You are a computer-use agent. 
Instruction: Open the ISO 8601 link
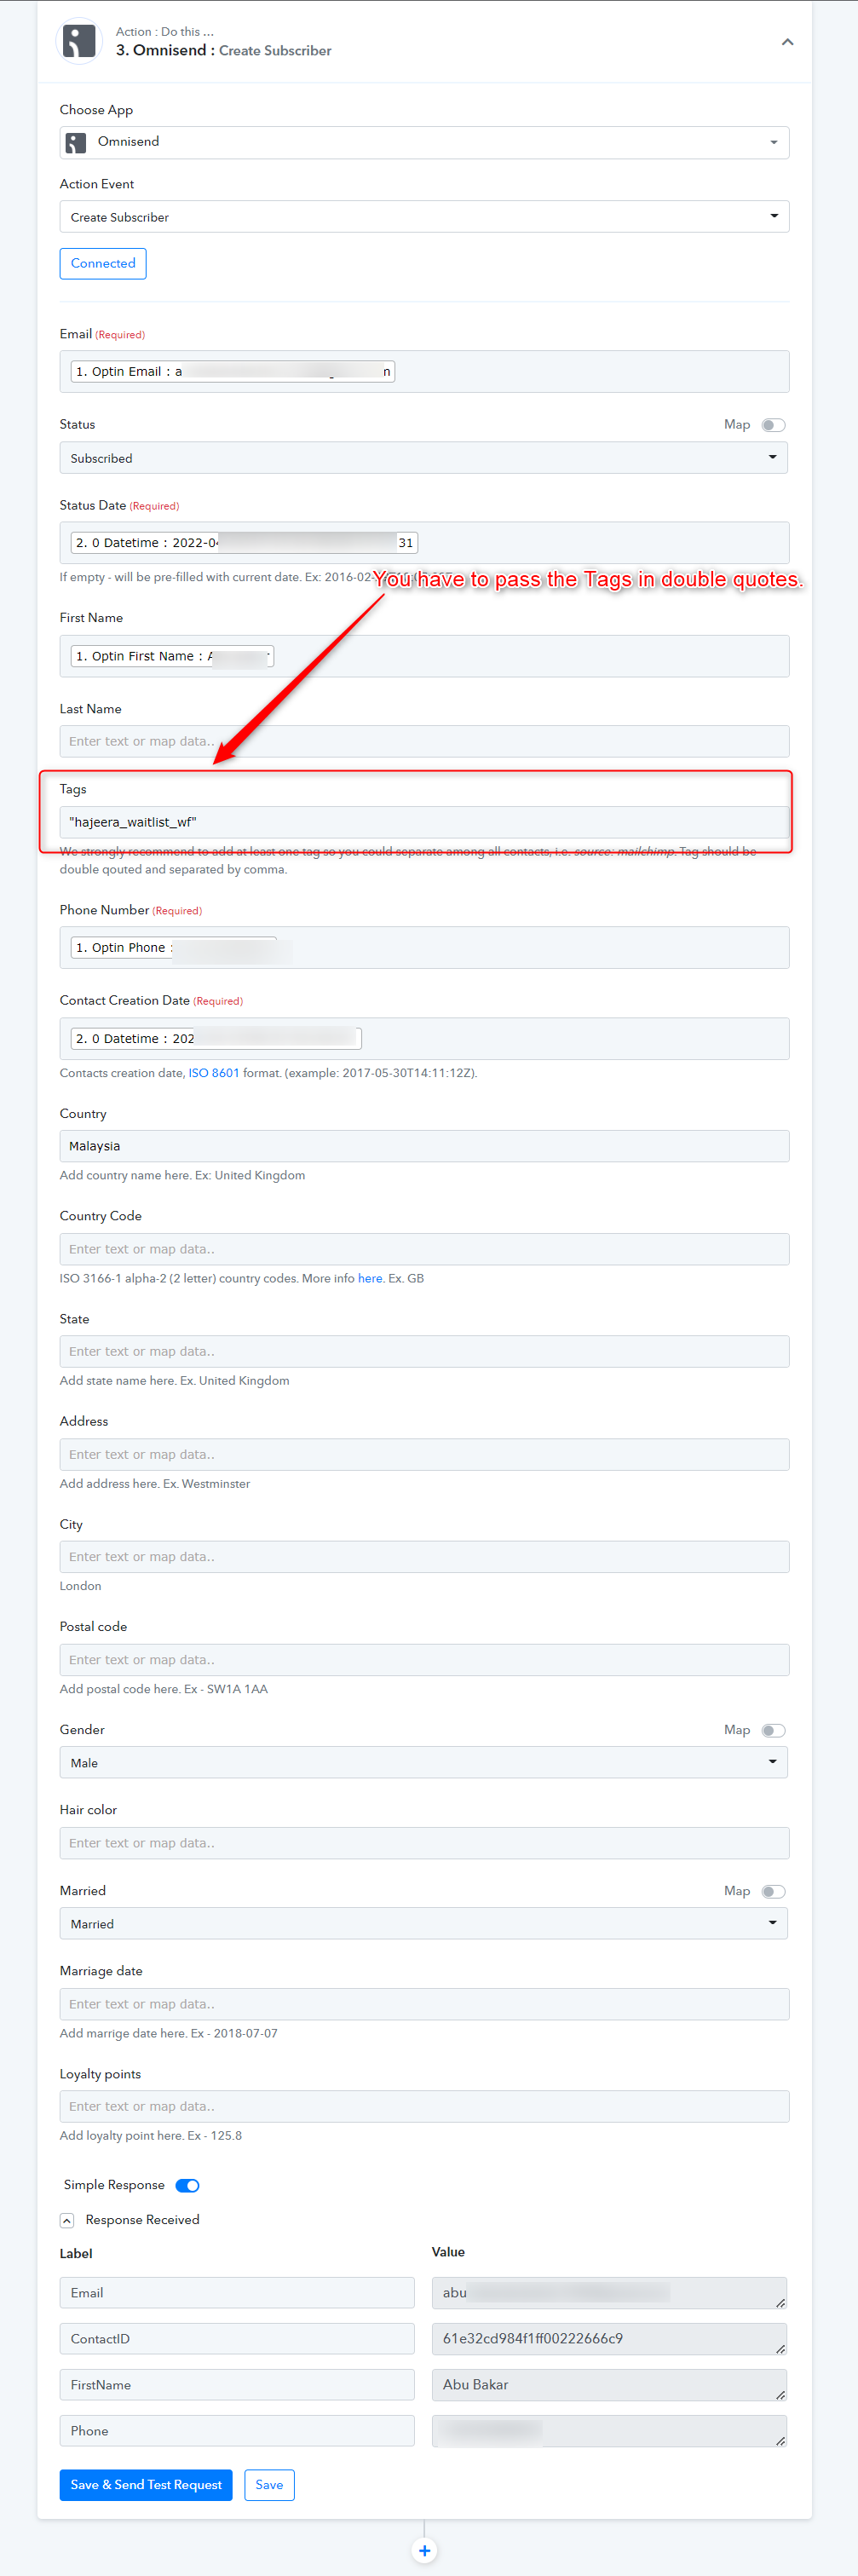[214, 1073]
